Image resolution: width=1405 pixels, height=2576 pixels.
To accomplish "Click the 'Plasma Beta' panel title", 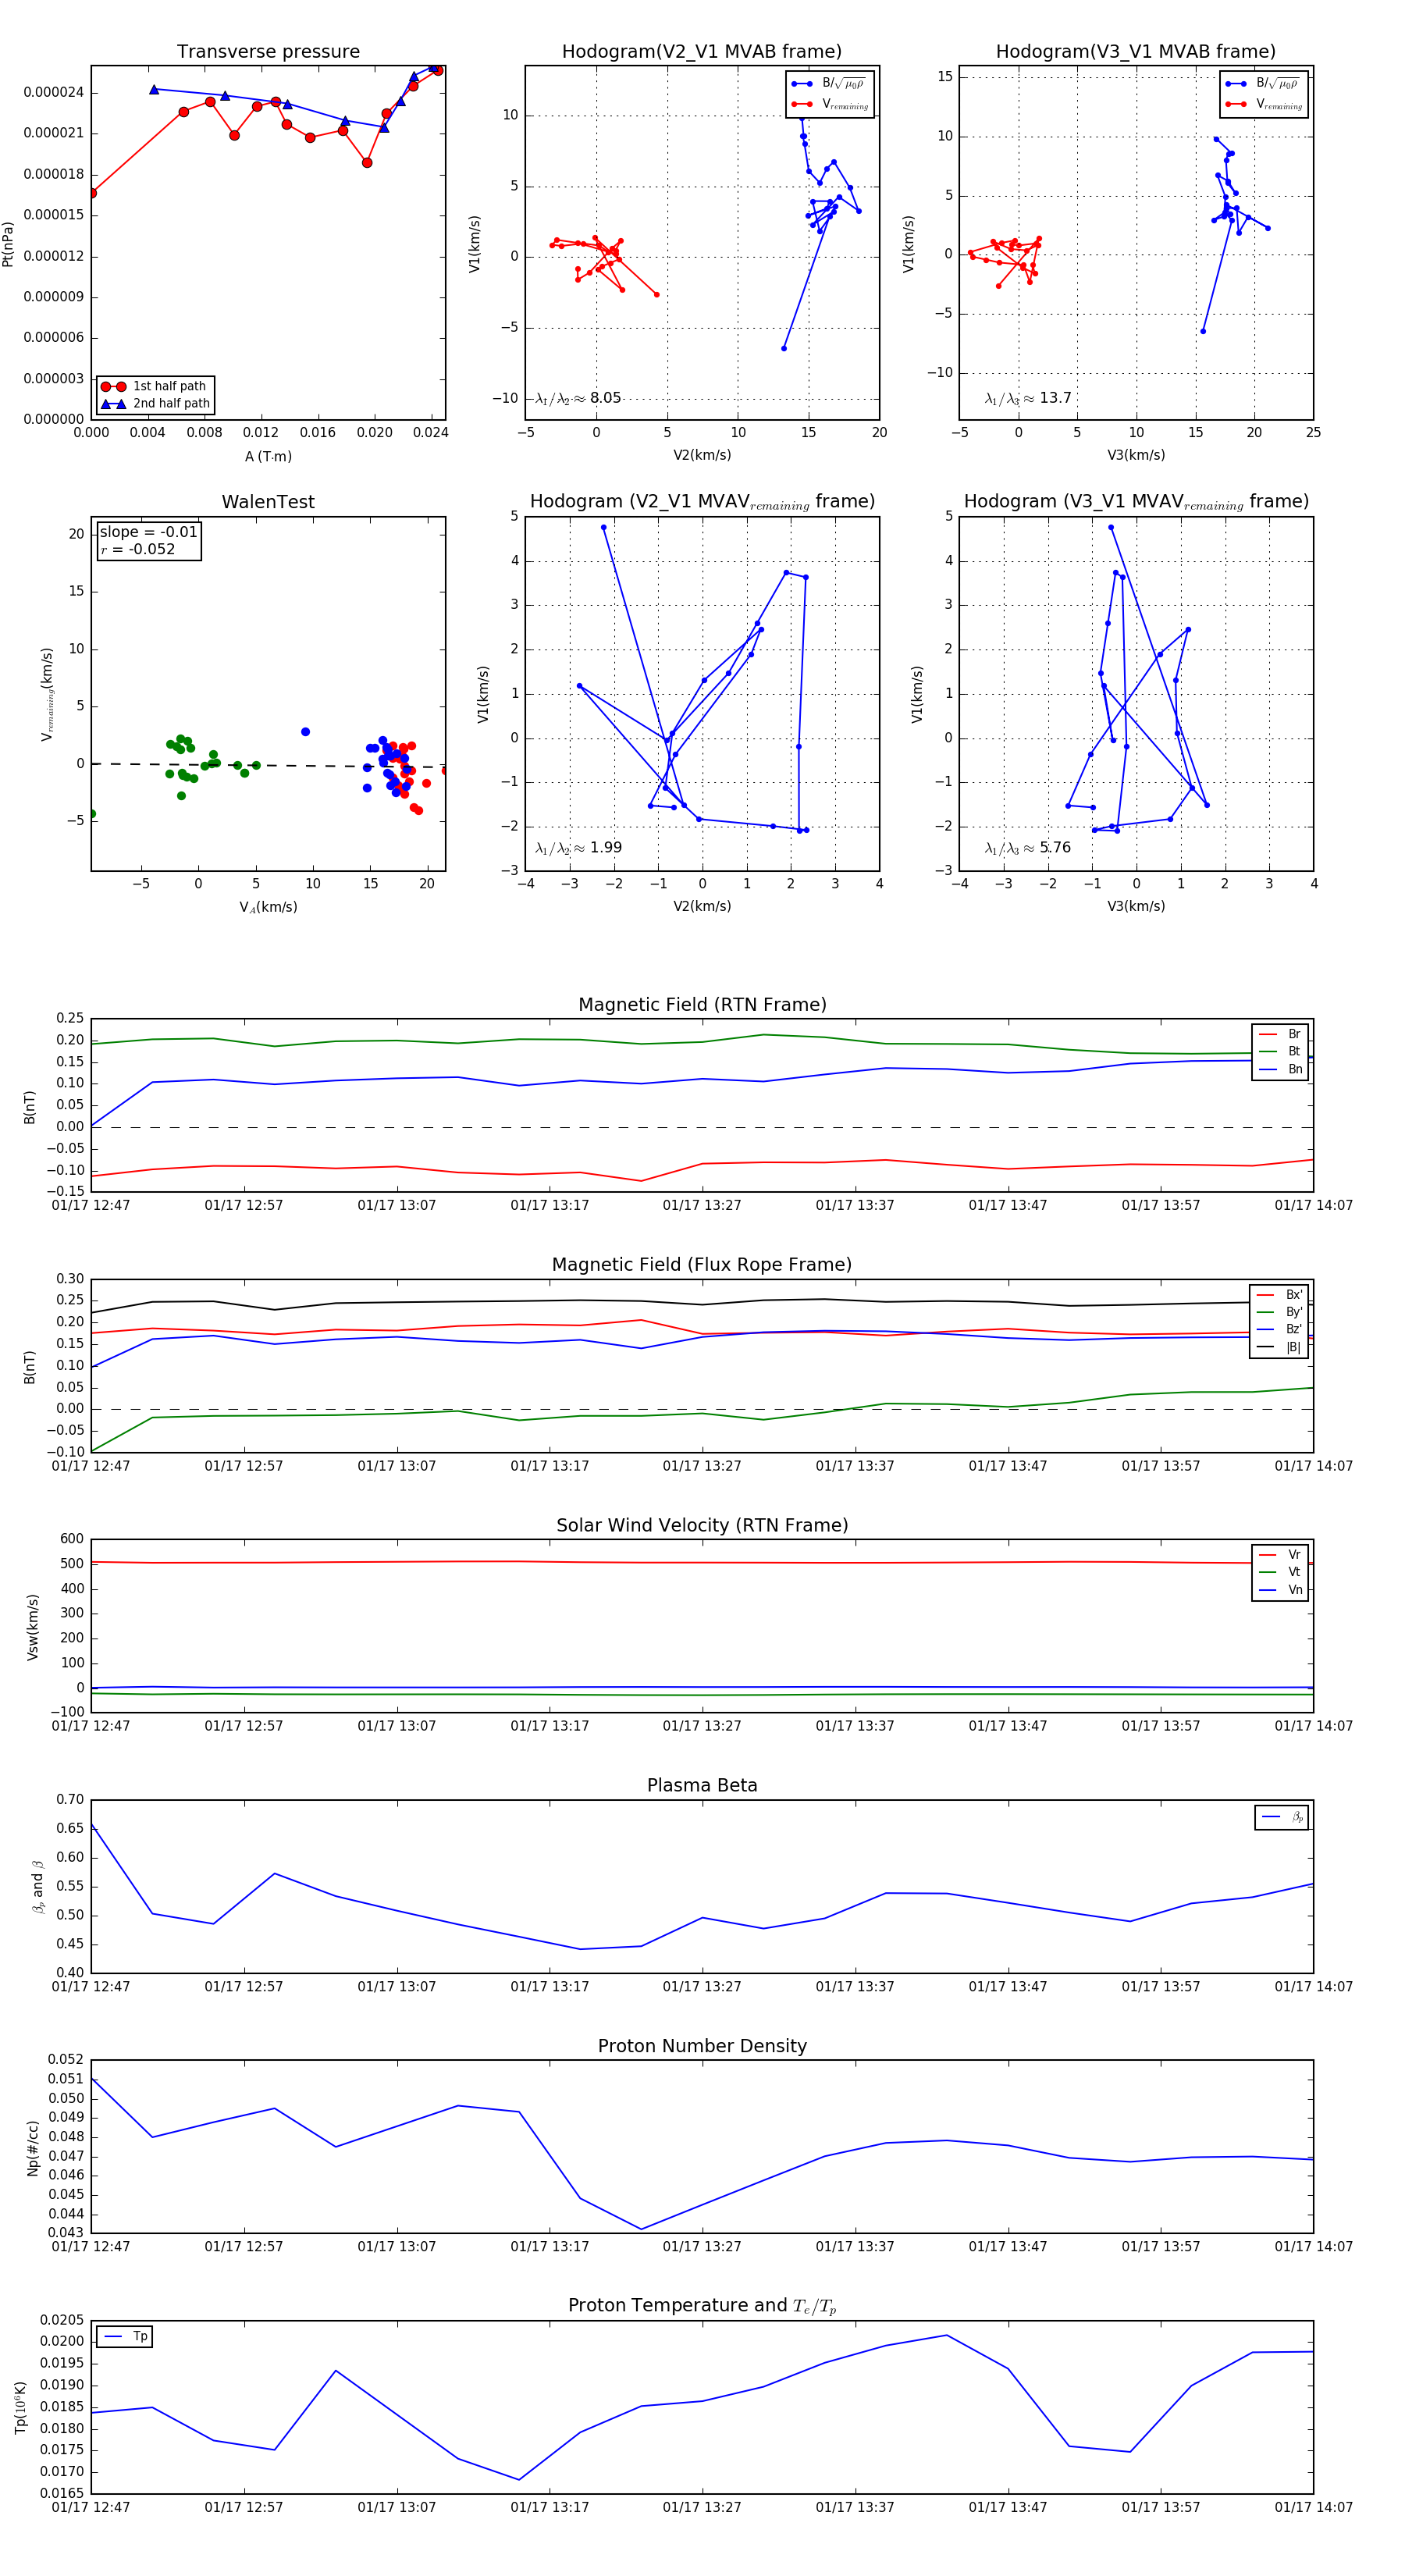I will pyautogui.click(x=702, y=1785).
